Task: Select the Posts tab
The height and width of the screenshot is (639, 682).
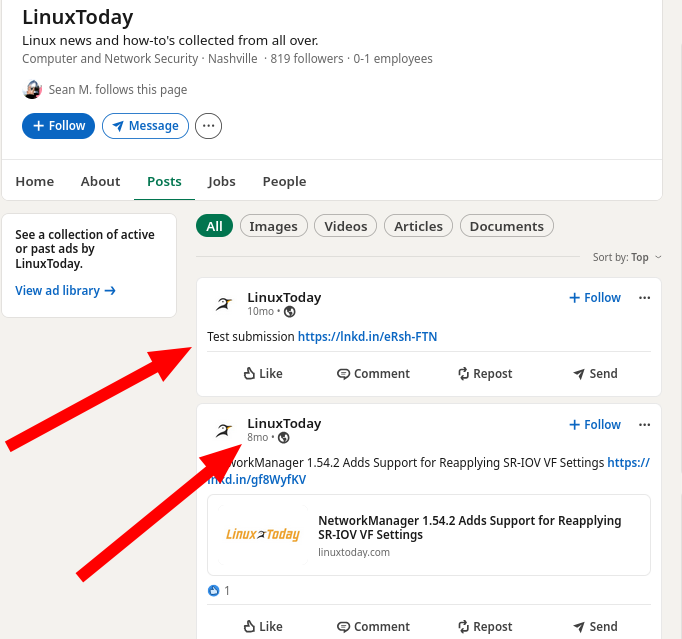Action: coord(164,181)
